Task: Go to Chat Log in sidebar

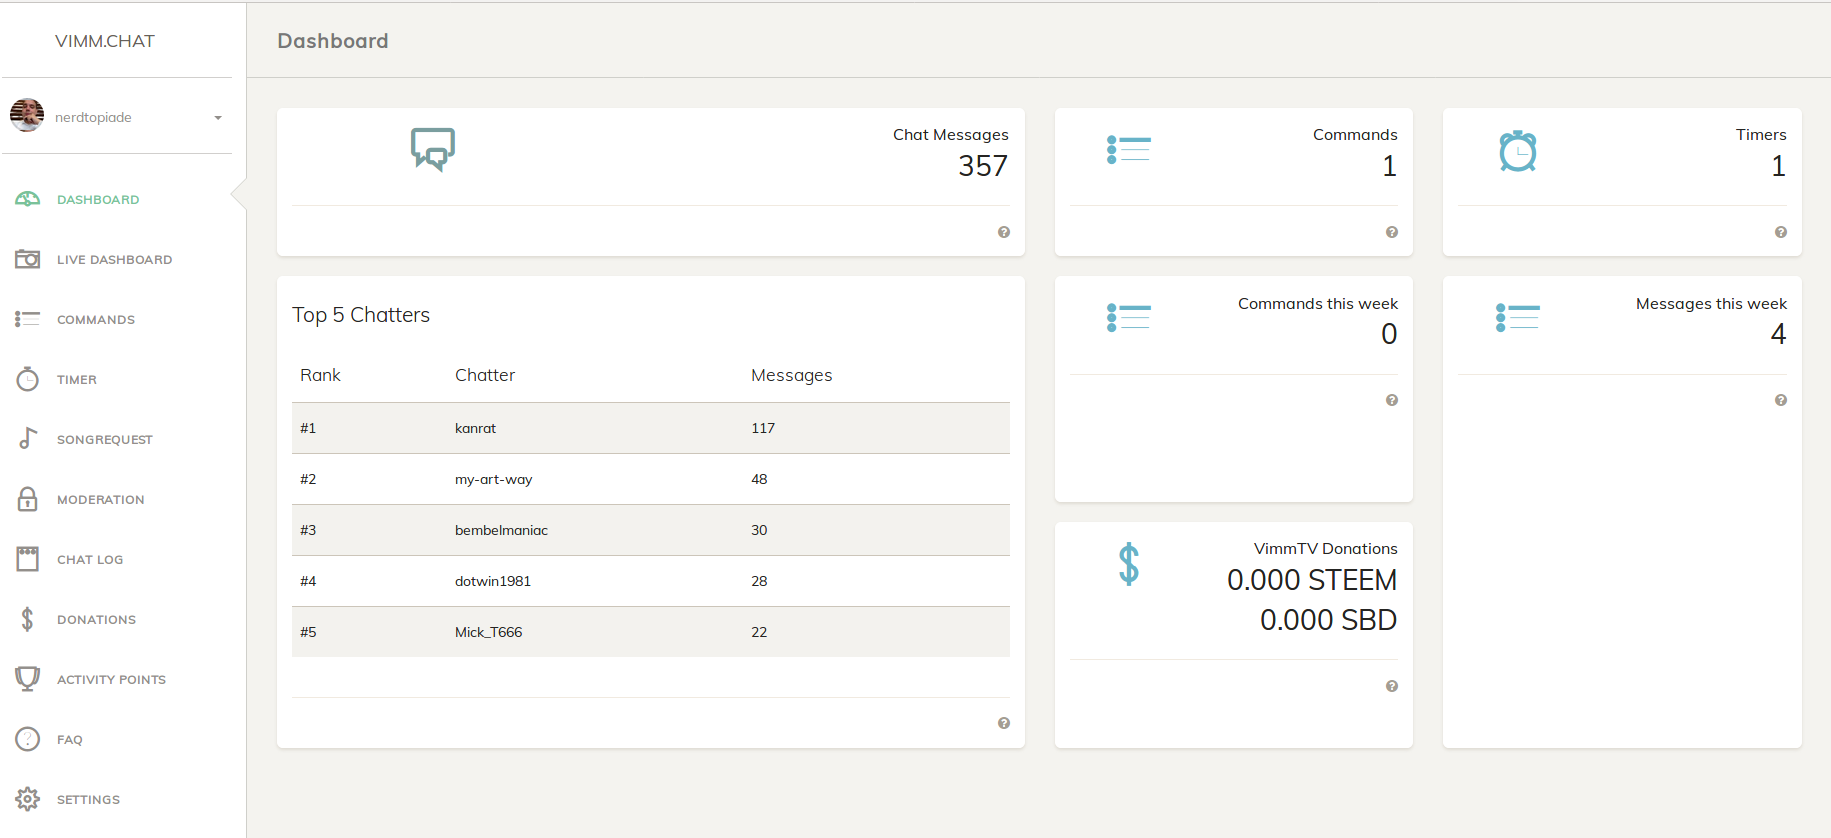Action: pyautogui.click(x=90, y=560)
